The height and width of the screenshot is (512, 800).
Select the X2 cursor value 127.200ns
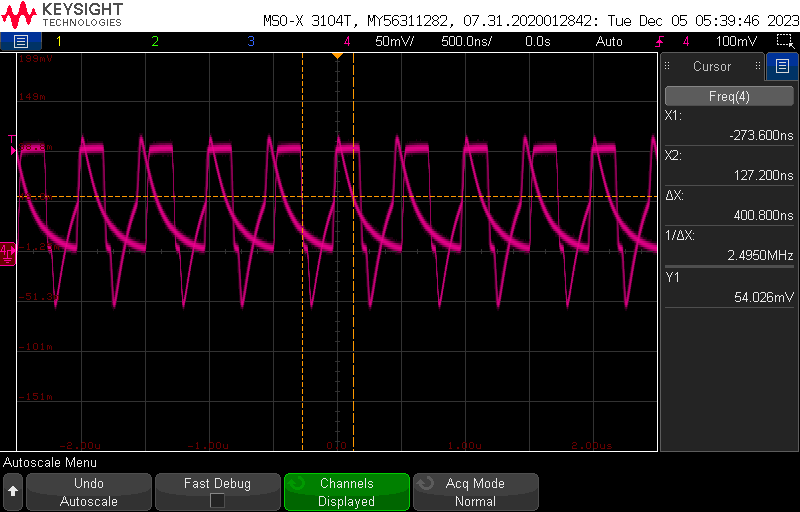755,175
